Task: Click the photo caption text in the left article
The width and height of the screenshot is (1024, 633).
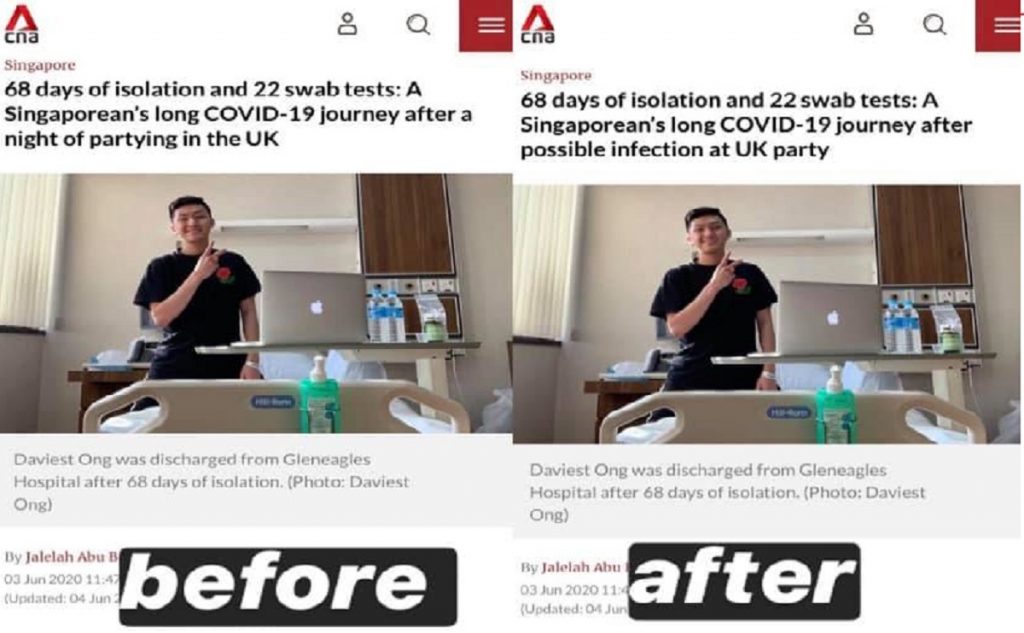Action: (211, 481)
